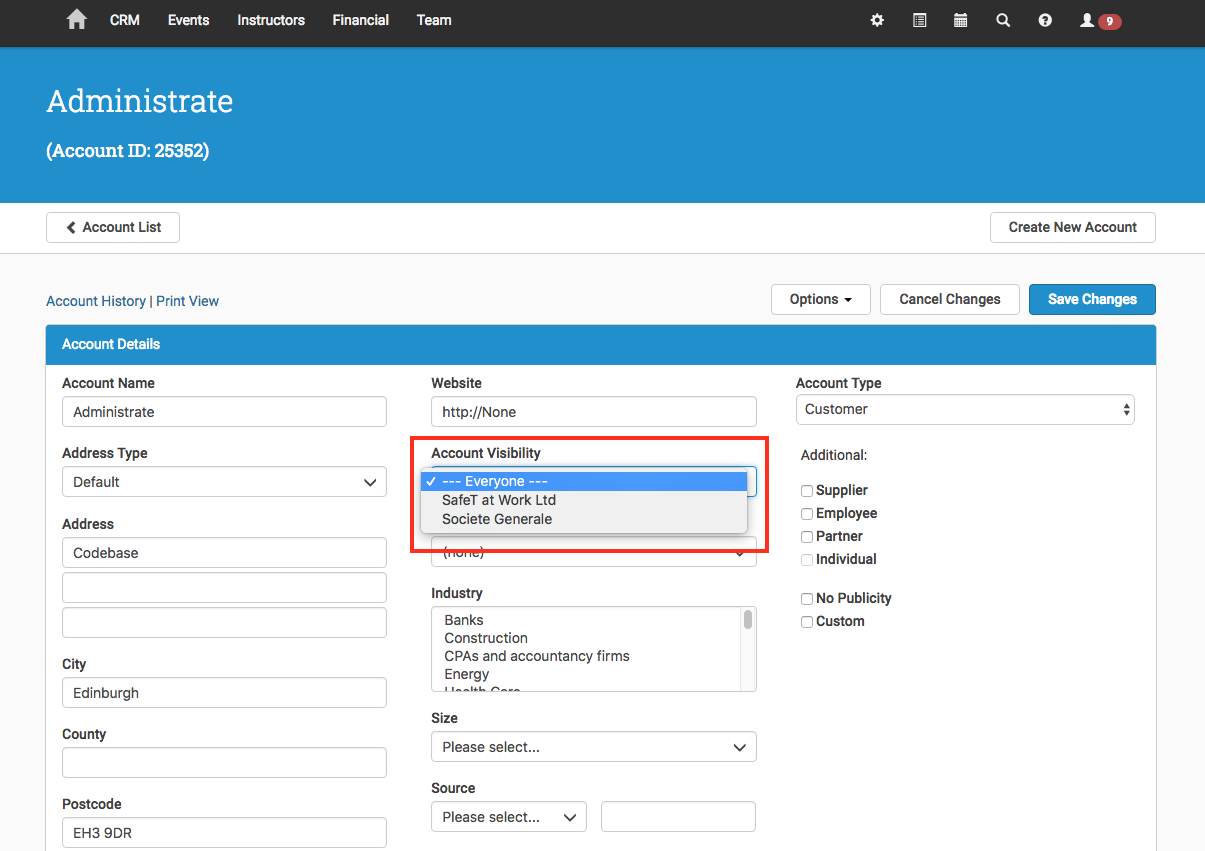Open the Address Type dropdown
The image size is (1205, 851).
[x=224, y=482]
